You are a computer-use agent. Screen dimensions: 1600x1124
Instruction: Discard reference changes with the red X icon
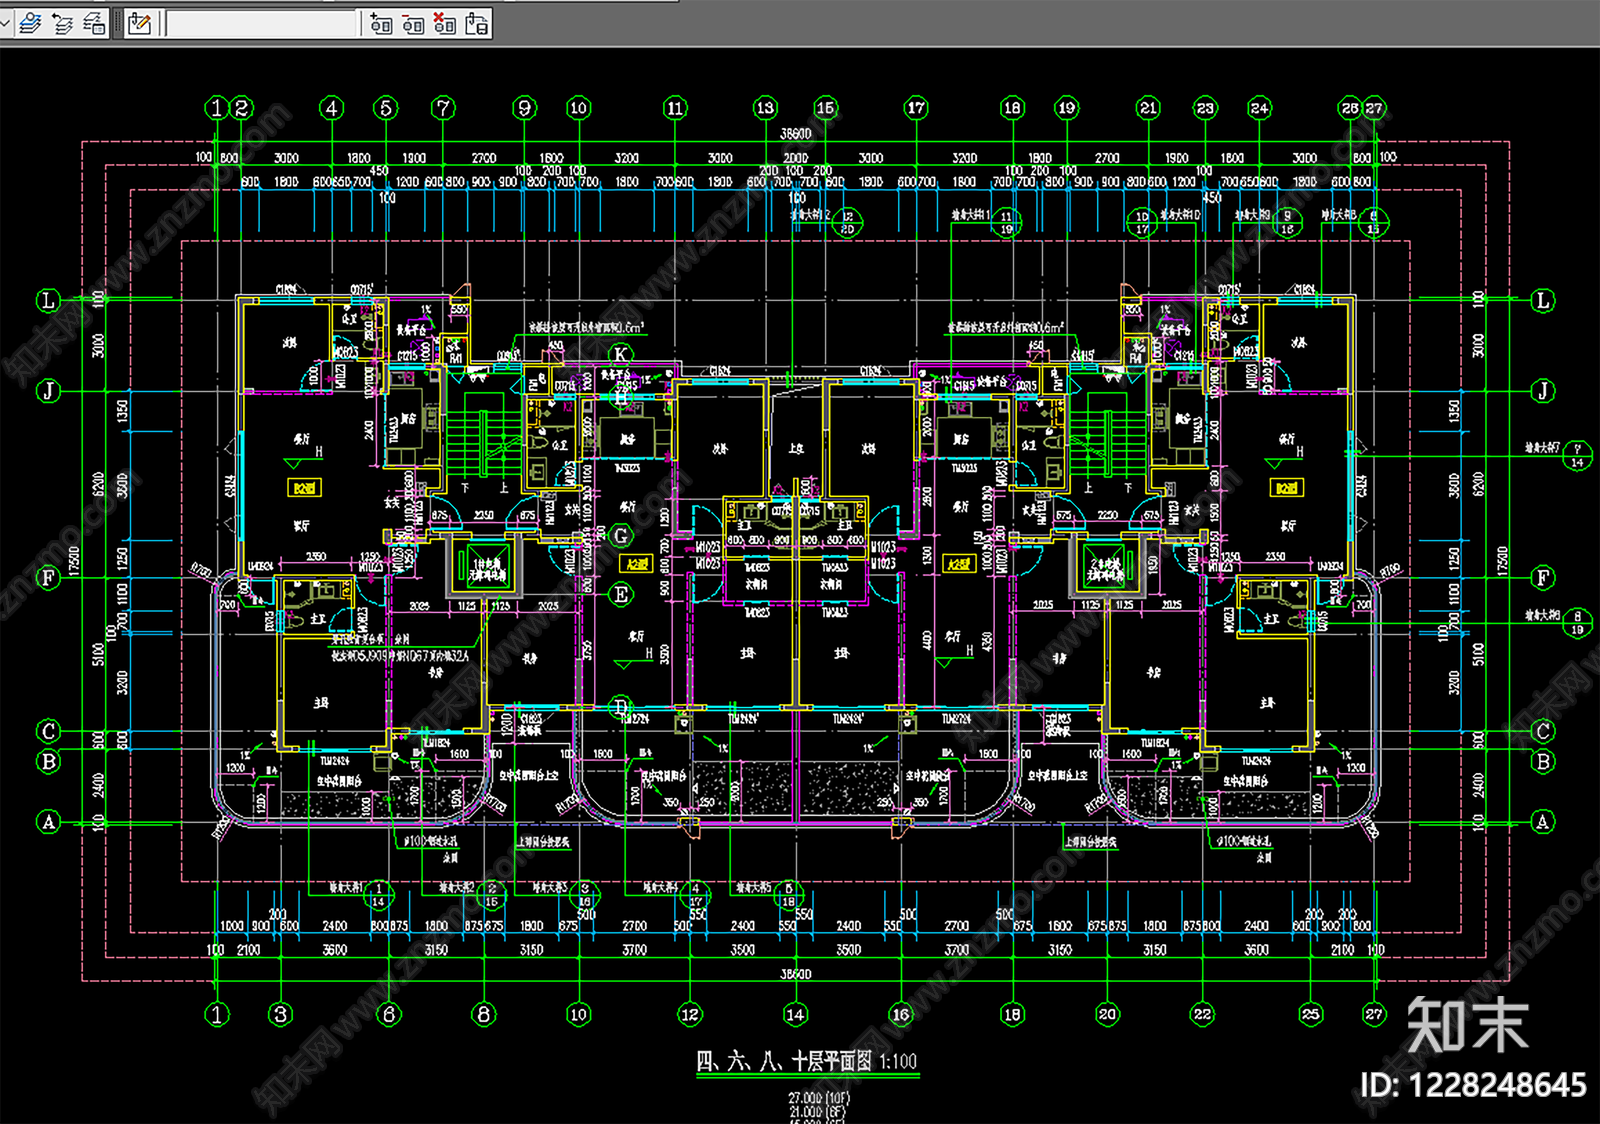tap(445, 23)
